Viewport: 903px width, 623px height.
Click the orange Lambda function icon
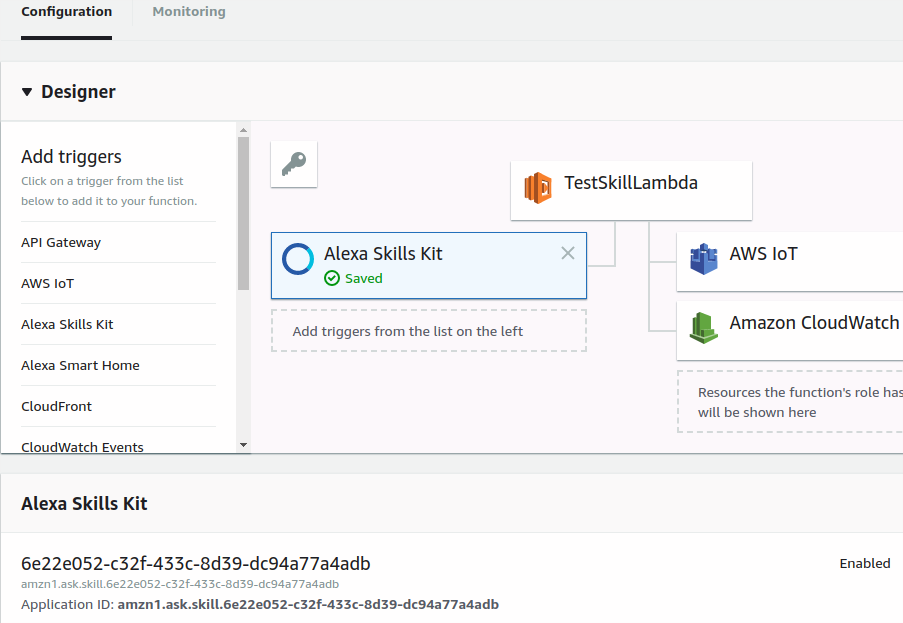[538, 187]
